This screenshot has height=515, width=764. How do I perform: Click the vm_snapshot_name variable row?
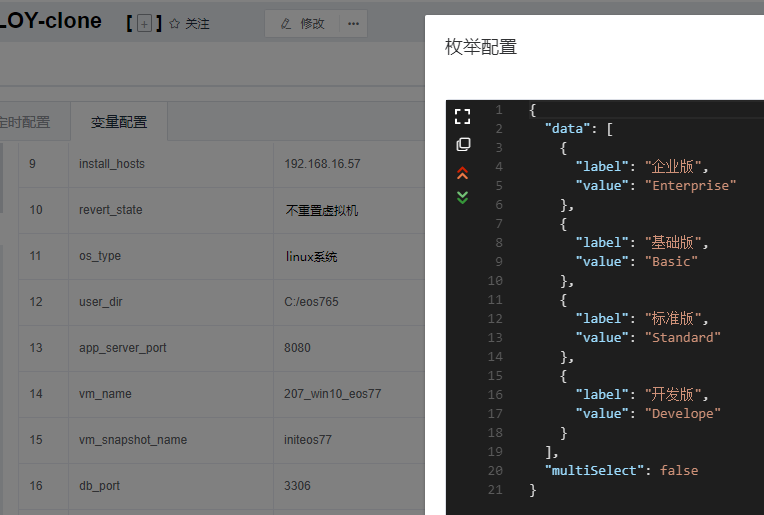[x=133, y=440]
